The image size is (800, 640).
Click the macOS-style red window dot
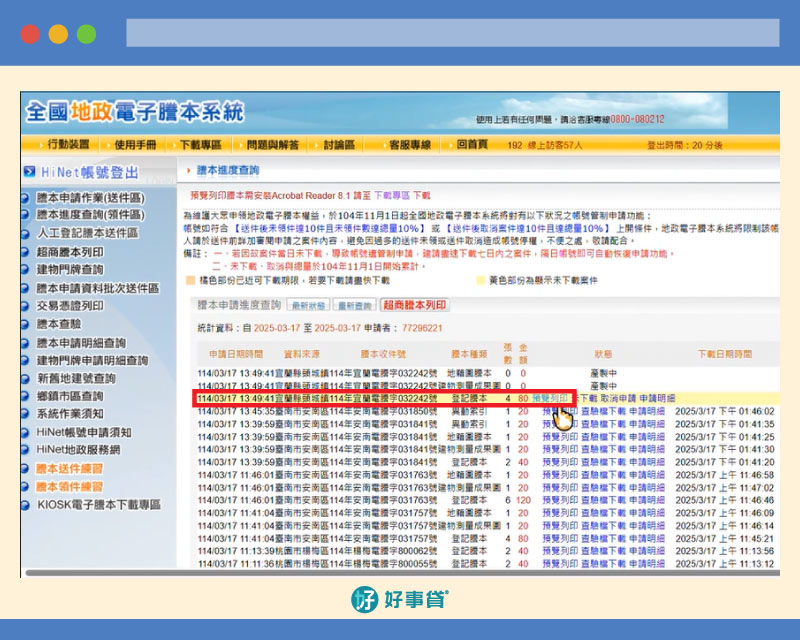point(30,33)
